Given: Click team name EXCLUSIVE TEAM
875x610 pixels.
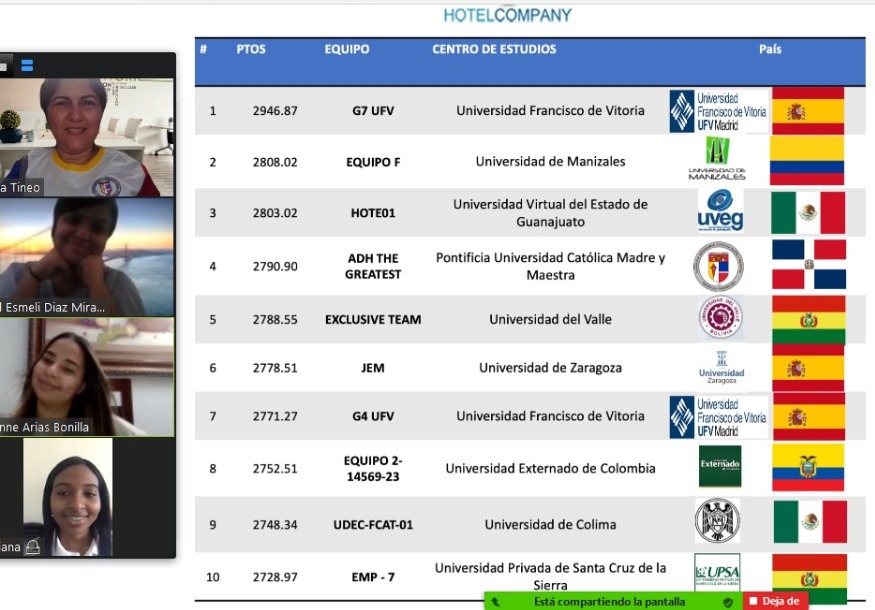Looking at the screenshot, I should point(373,319).
